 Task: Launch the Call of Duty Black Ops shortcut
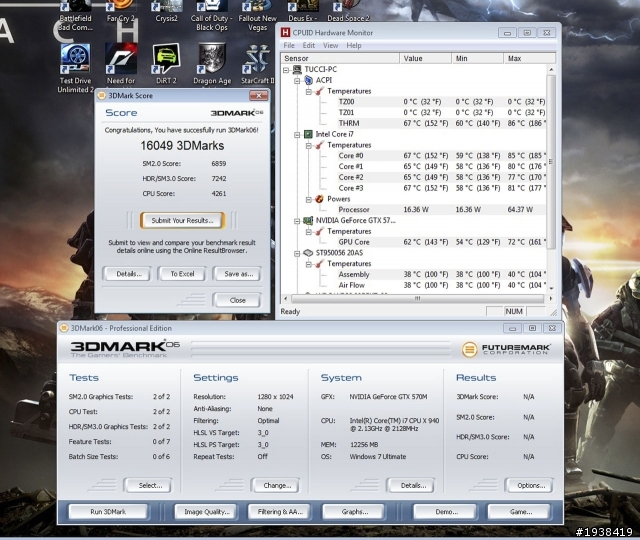click(211, 16)
